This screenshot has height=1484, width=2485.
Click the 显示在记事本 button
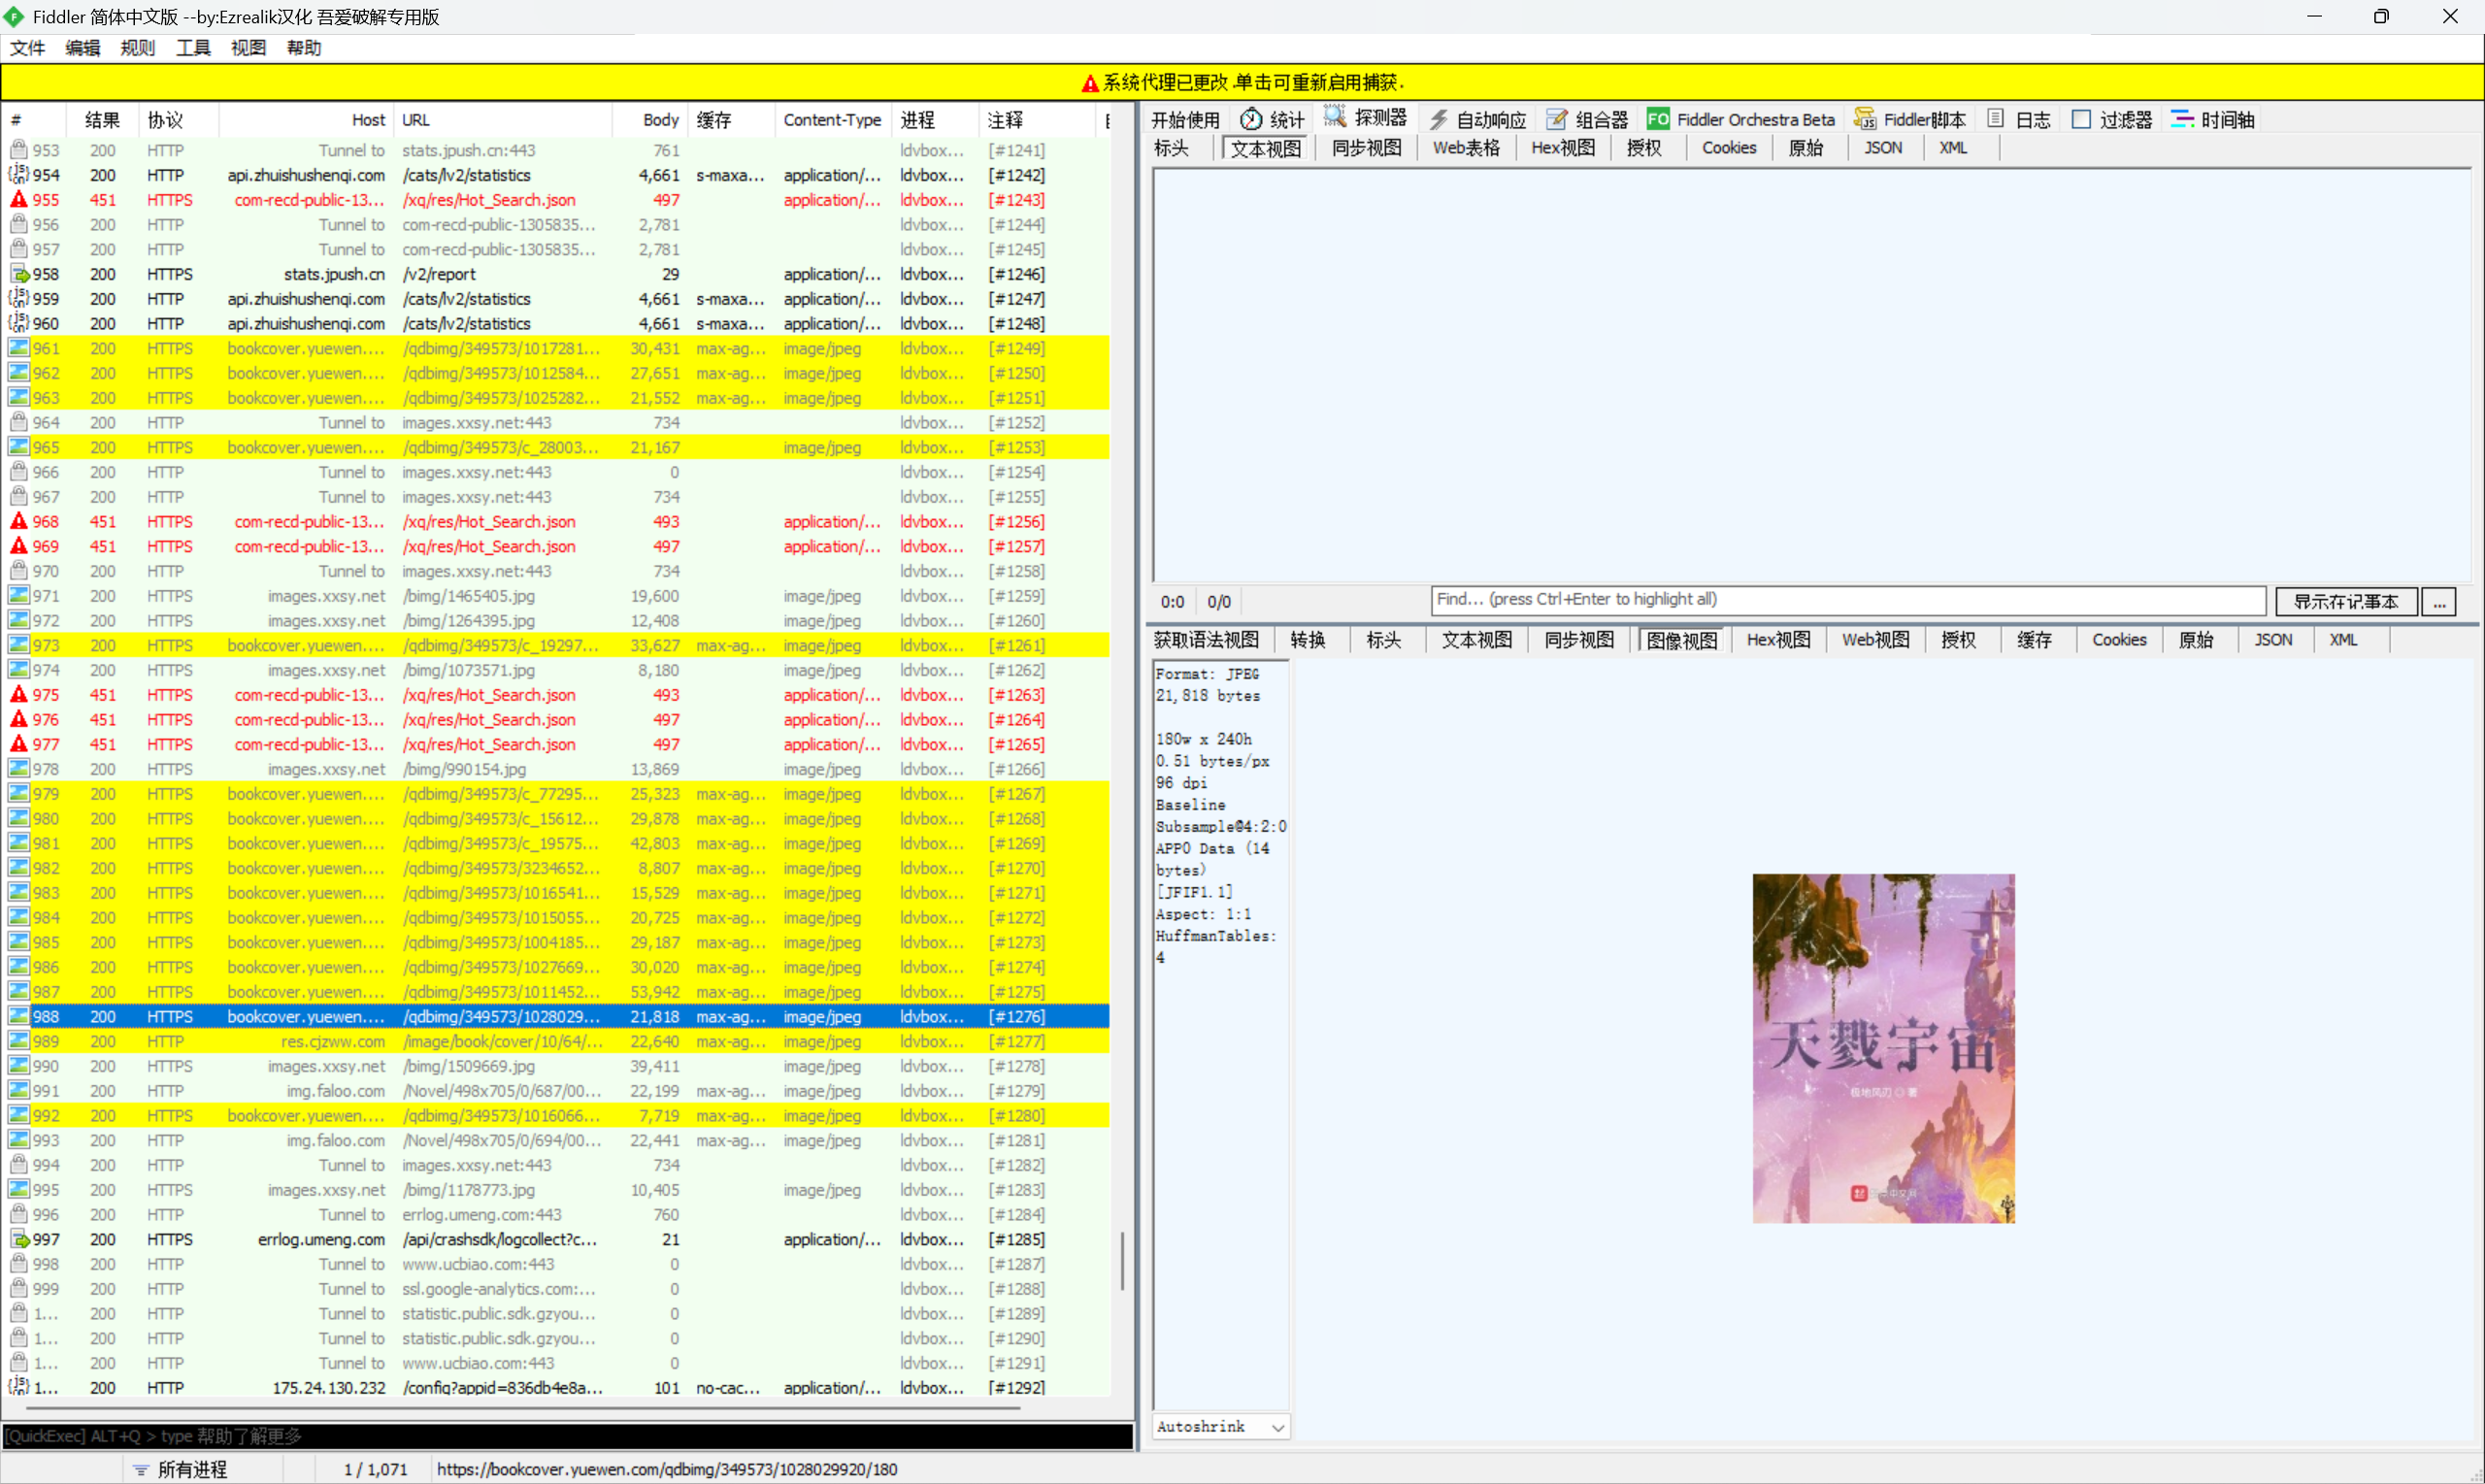pyautogui.click(x=2346, y=601)
